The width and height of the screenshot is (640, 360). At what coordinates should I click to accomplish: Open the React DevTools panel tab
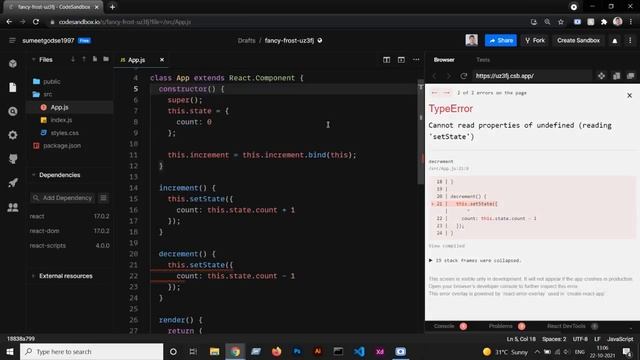(566, 326)
